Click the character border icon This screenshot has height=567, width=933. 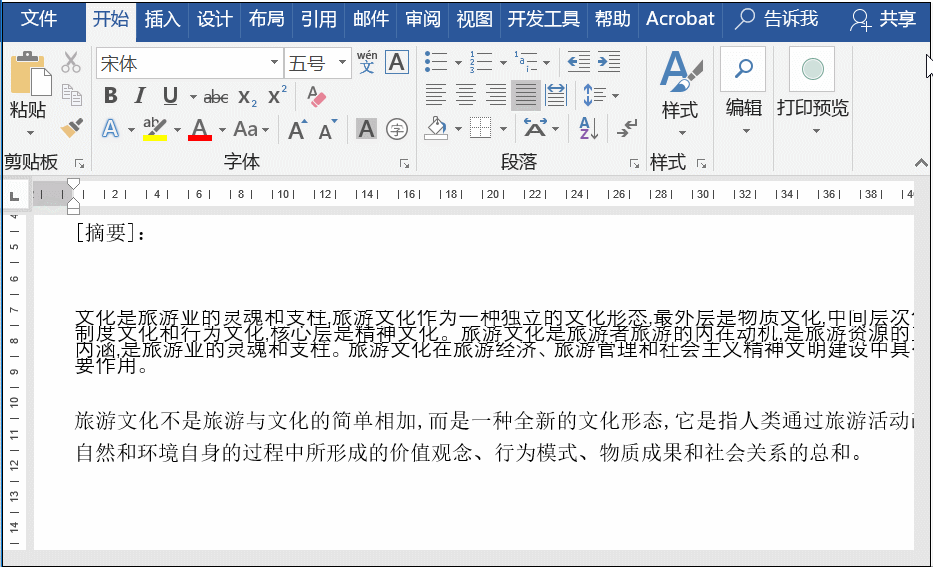[x=397, y=62]
